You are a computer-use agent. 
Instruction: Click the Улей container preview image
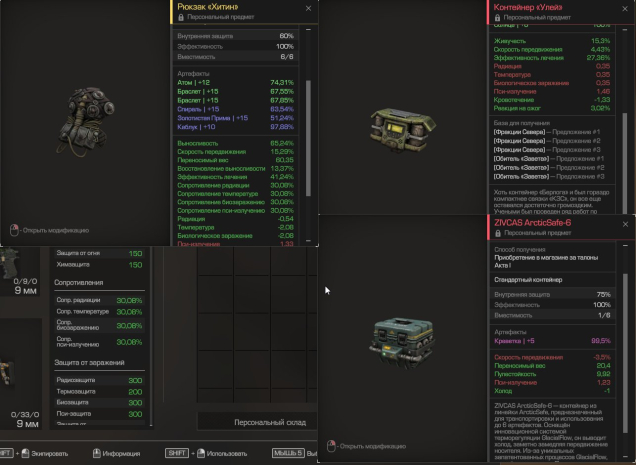tap(403, 129)
